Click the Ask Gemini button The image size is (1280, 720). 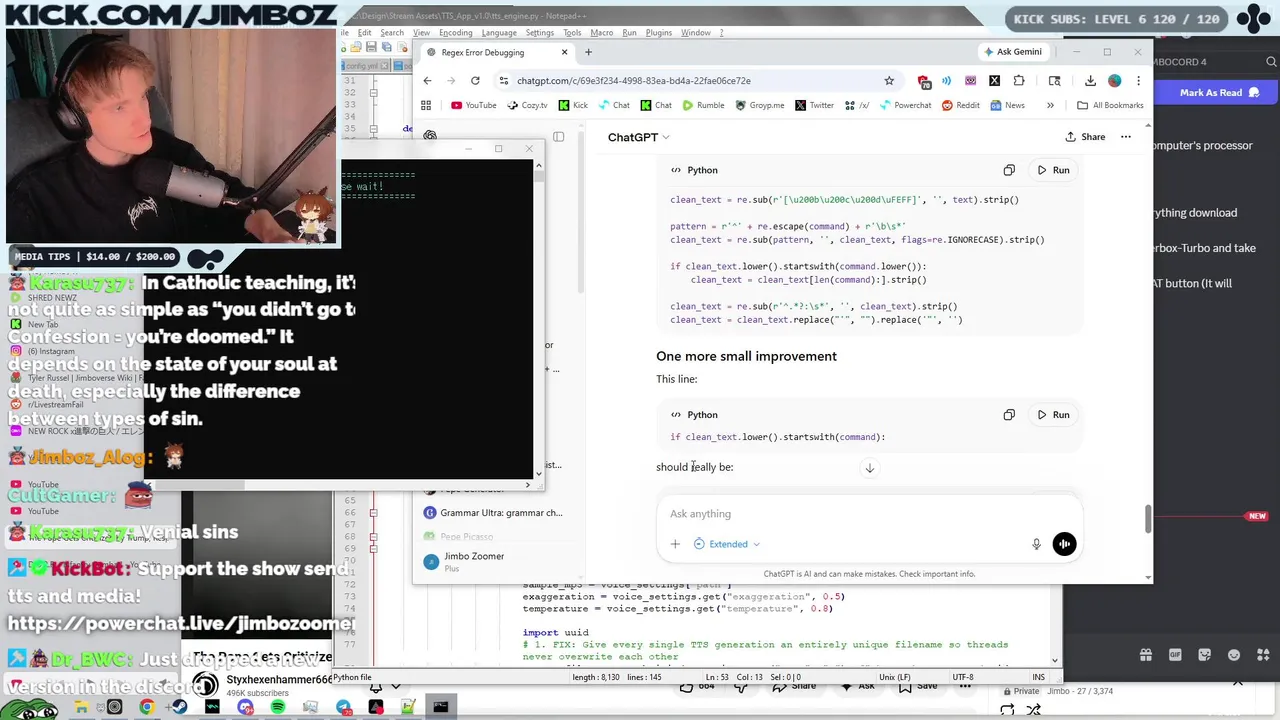pos(1012,52)
